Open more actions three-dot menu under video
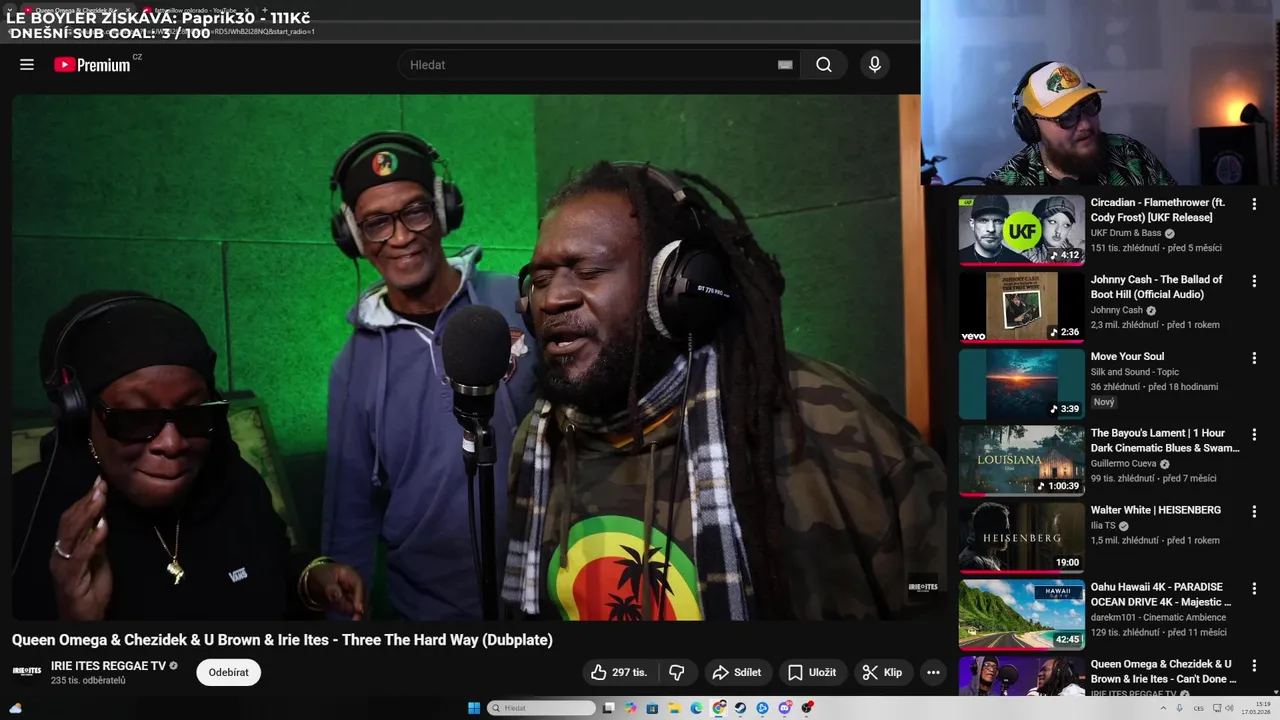 coord(933,673)
